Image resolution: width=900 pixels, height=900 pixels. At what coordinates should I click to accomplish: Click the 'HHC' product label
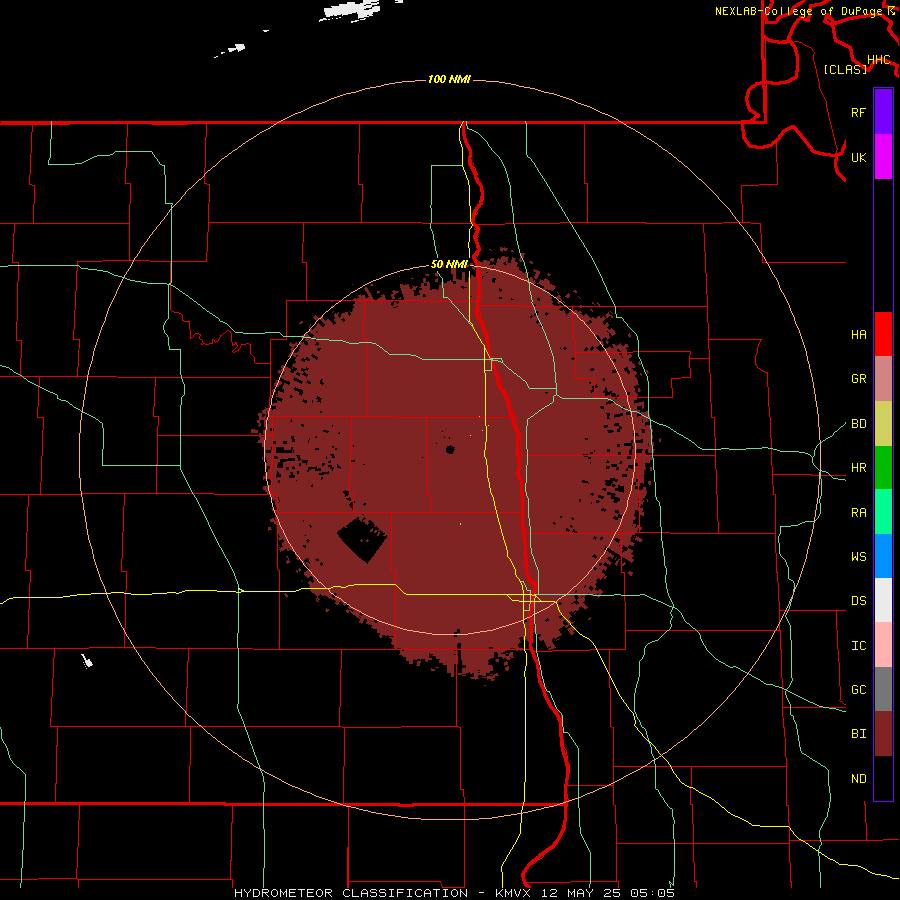click(879, 60)
